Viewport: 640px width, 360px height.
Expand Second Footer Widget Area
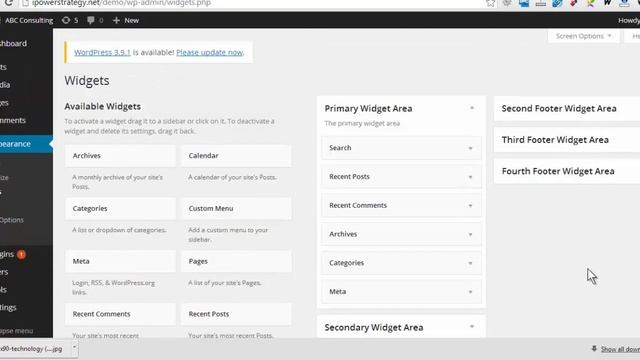pos(567,109)
